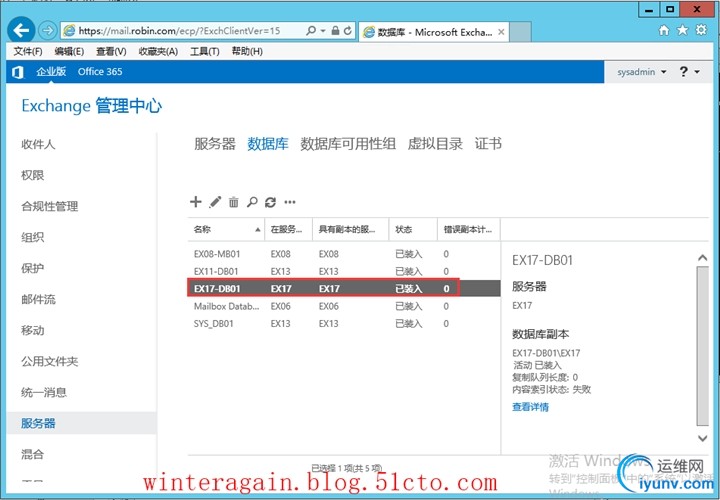Screen dimensions: 720x500
Task: Select the 数据库 tab
Action: [x=268, y=144]
